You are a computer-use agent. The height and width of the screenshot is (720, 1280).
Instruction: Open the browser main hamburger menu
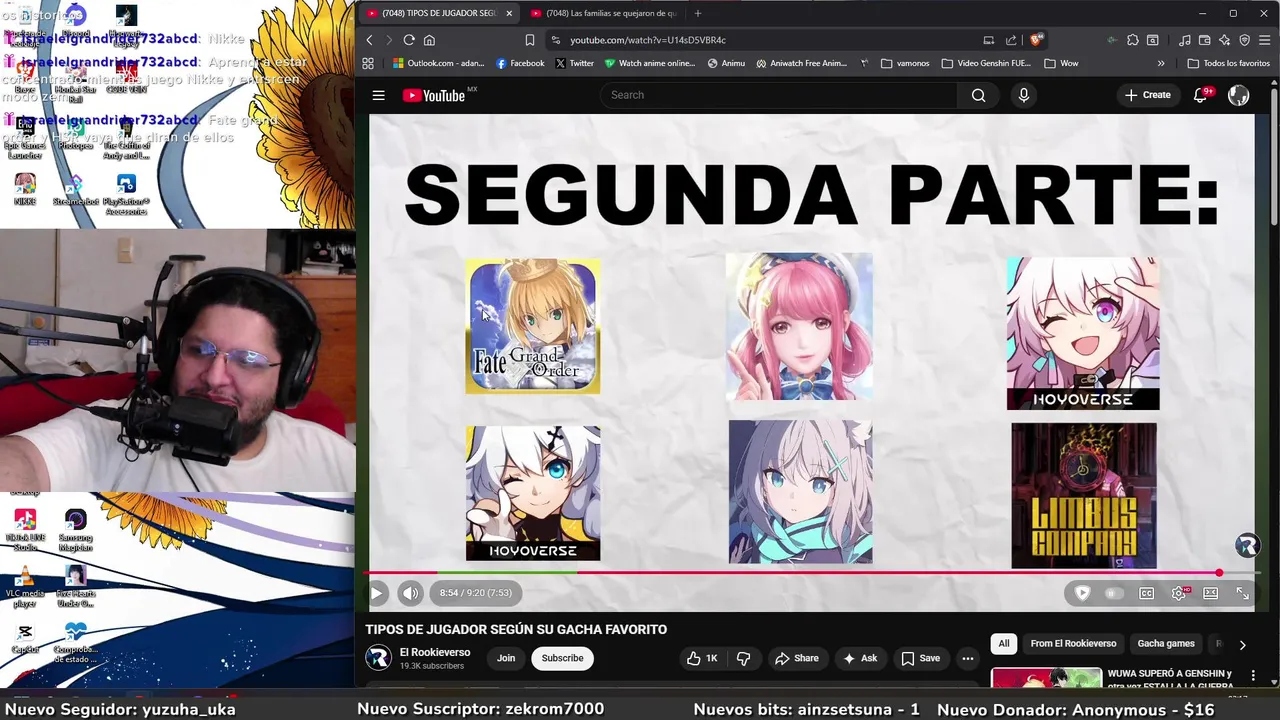point(1265,40)
